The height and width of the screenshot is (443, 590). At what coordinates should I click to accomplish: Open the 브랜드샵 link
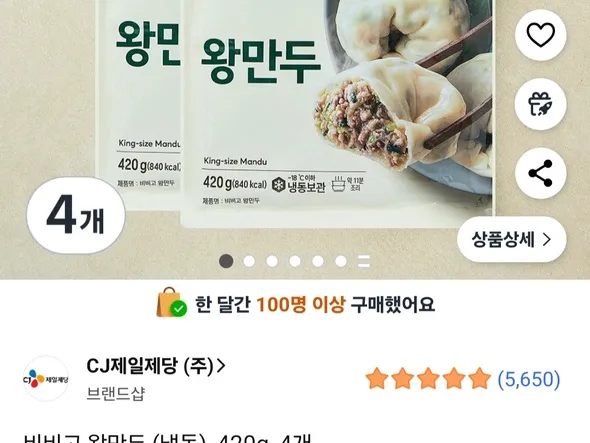tap(116, 394)
